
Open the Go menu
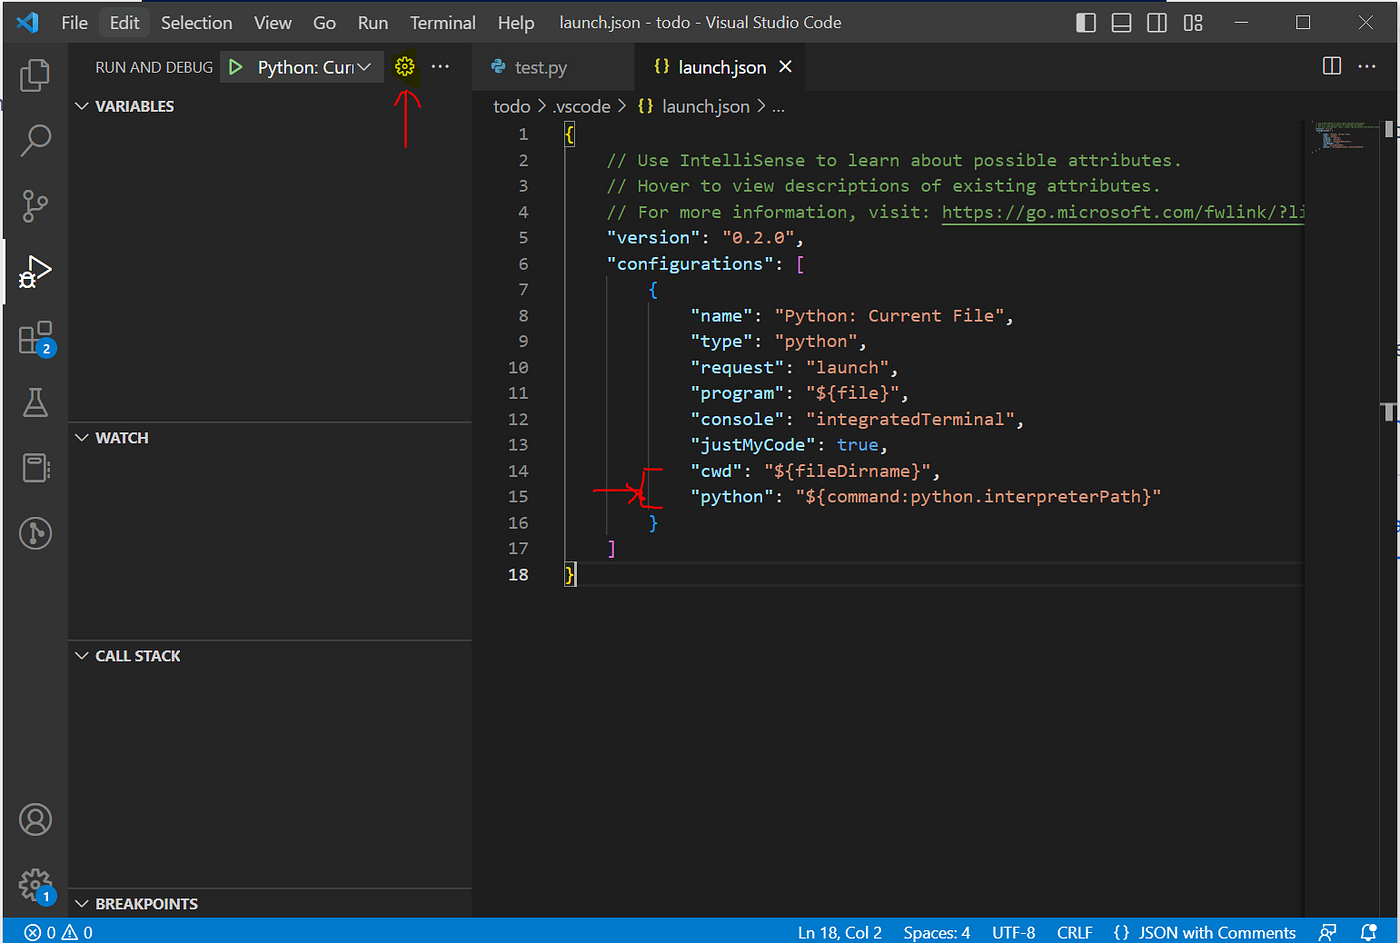click(325, 22)
